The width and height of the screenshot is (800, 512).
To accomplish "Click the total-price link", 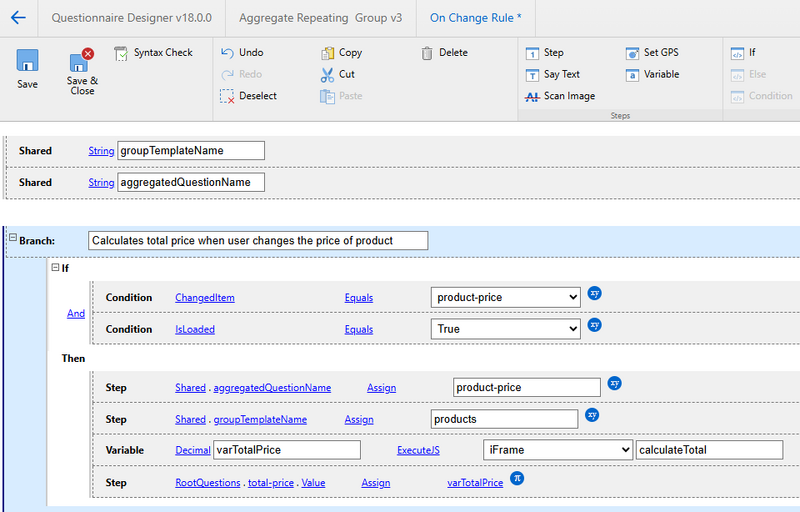I will 271,483.
